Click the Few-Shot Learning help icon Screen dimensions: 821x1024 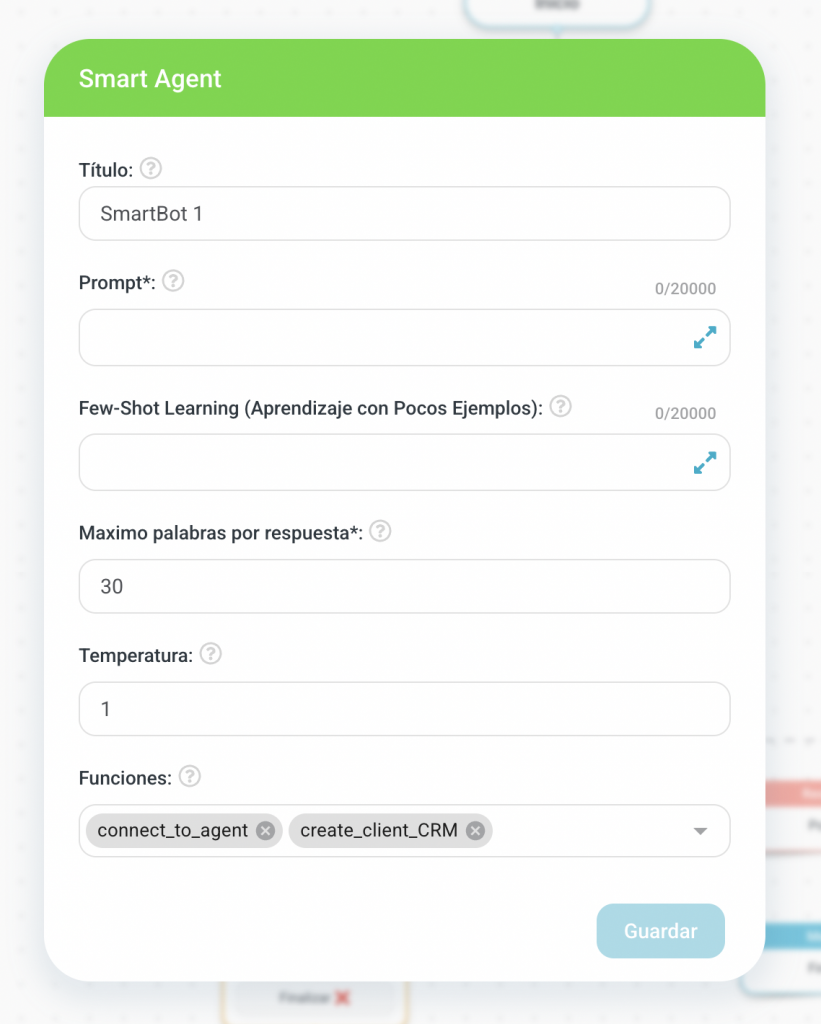(561, 407)
